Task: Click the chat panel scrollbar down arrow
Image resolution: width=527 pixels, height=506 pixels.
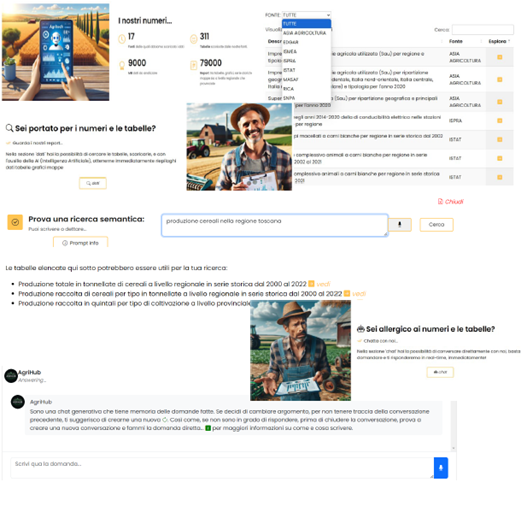Action: (x=453, y=448)
